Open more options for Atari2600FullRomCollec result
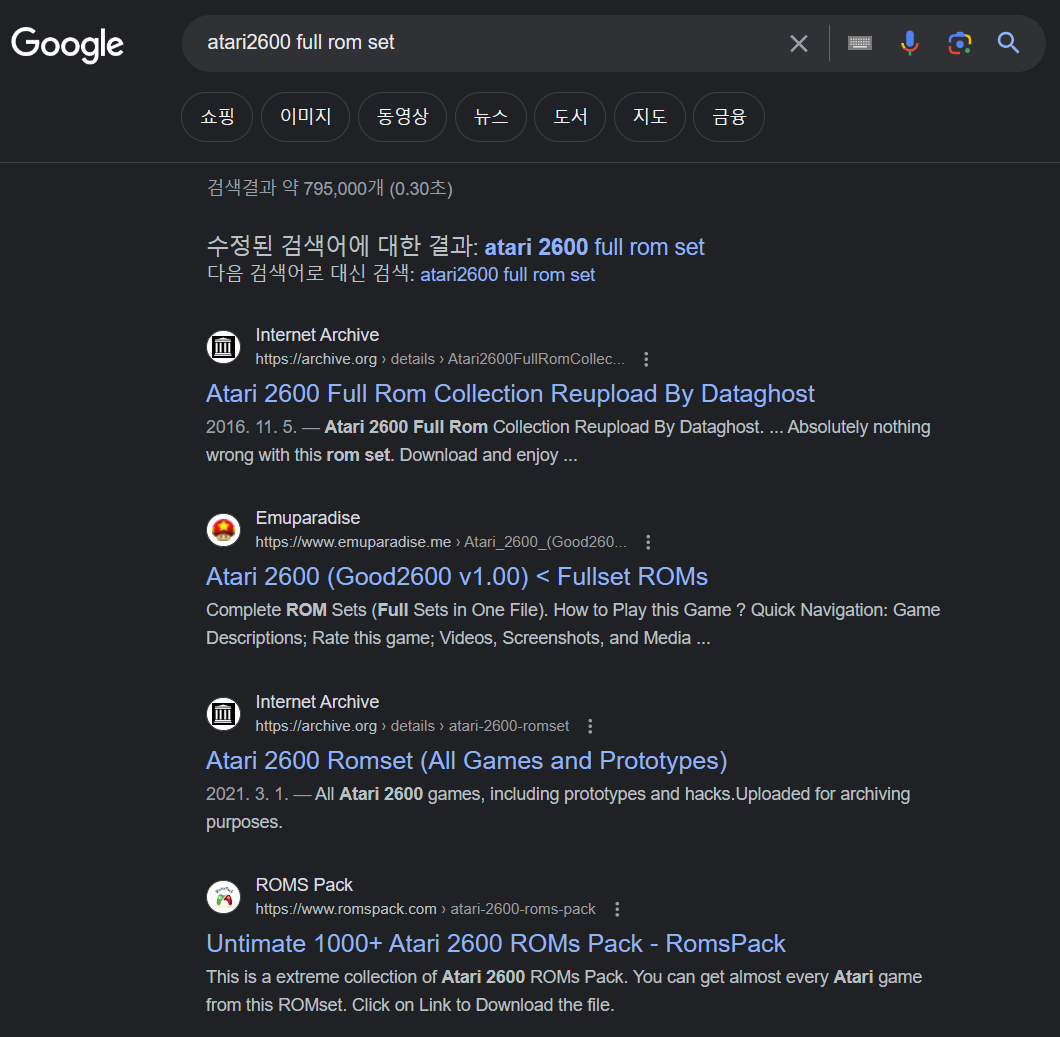This screenshot has width=1060, height=1037. coord(646,359)
